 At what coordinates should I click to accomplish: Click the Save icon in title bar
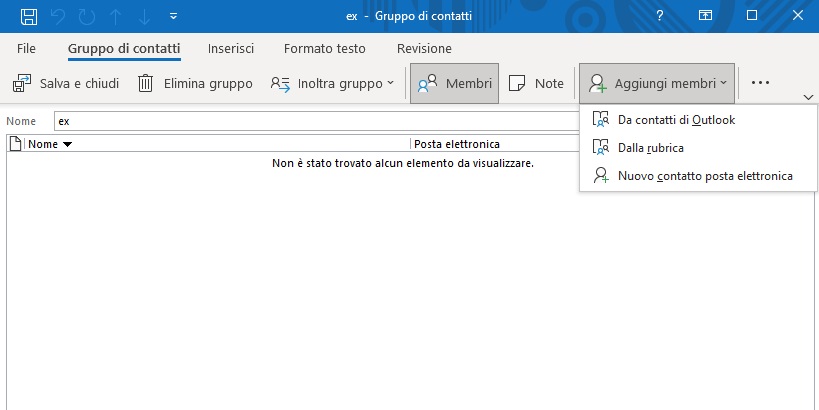coord(29,16)
